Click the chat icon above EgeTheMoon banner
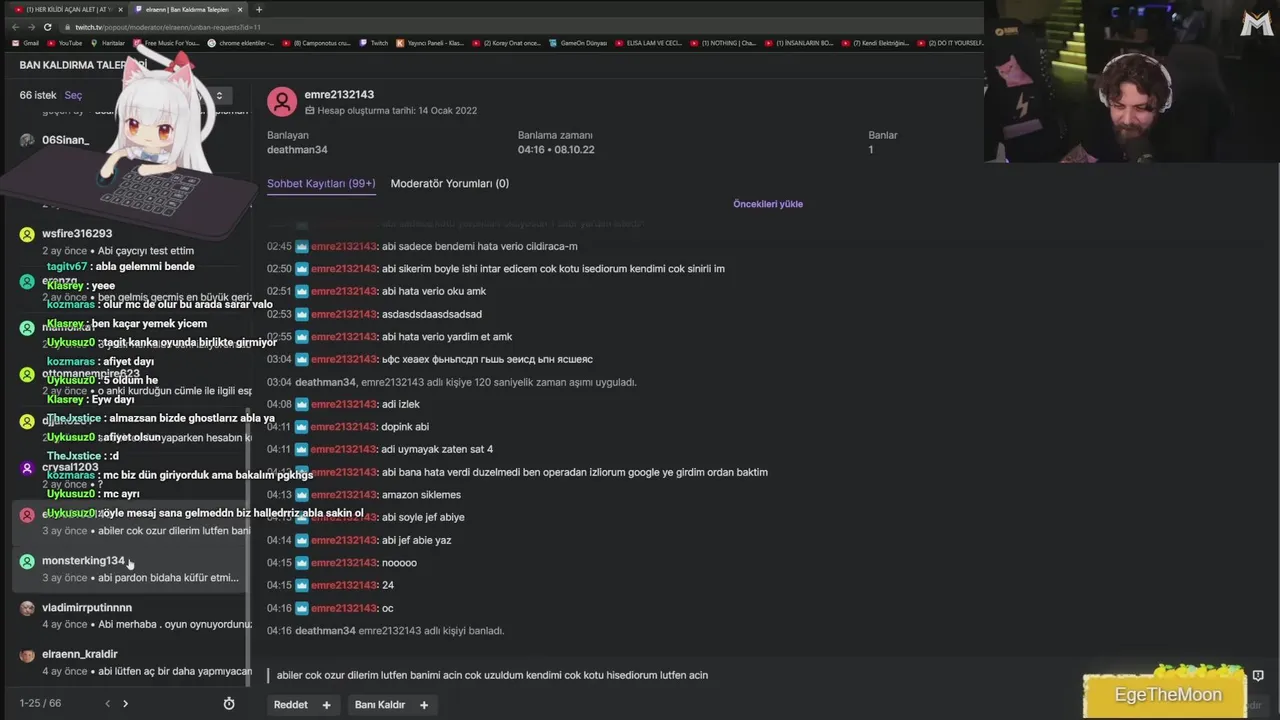The height and width of the screenshot is (720, 1280). [x=1258, y=676]
